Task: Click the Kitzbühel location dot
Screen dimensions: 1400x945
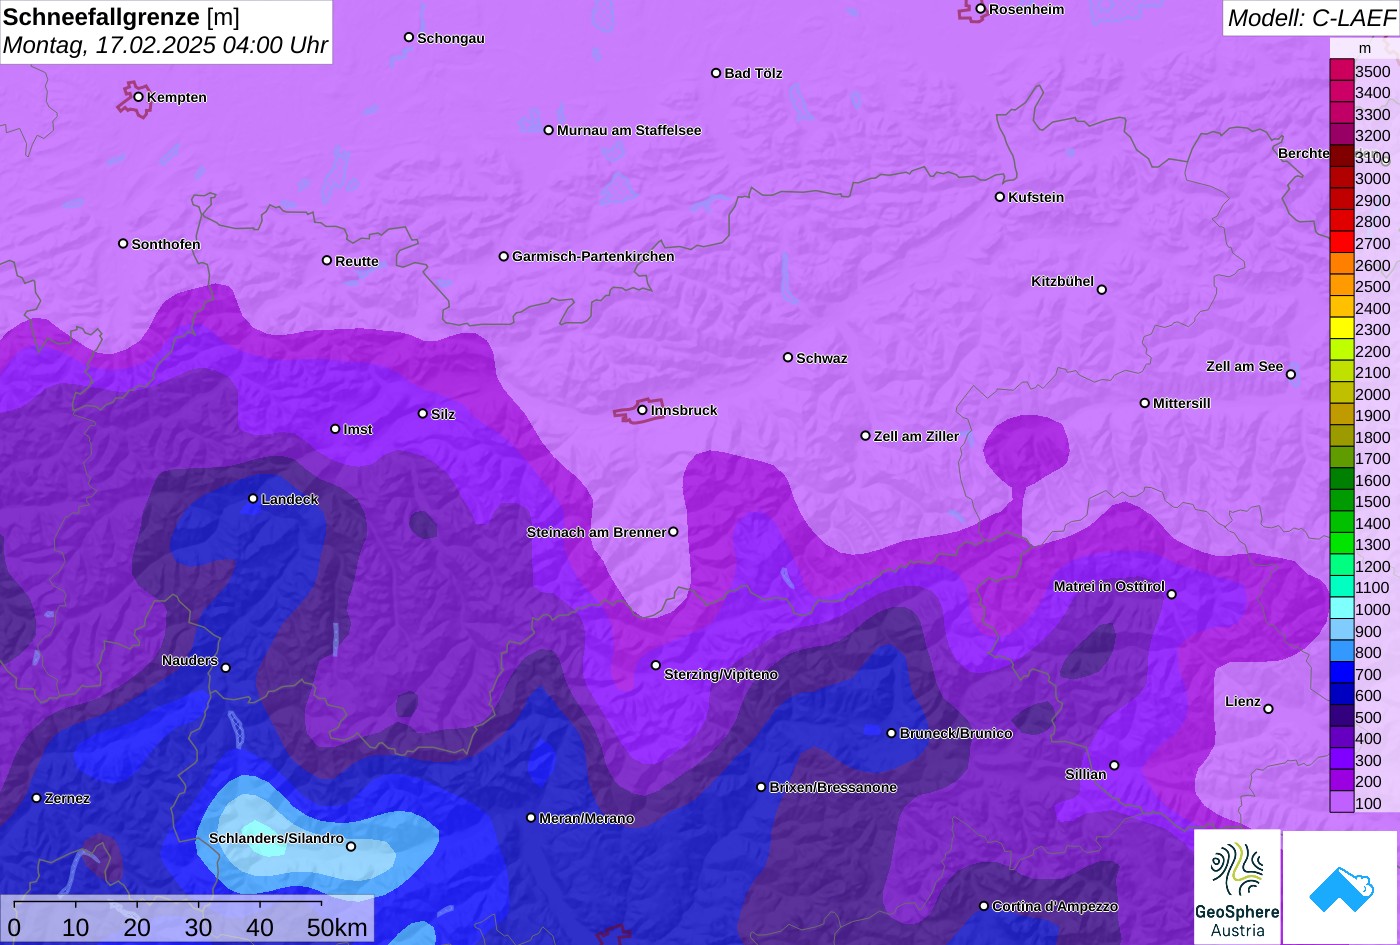Action: (1102, 290)
